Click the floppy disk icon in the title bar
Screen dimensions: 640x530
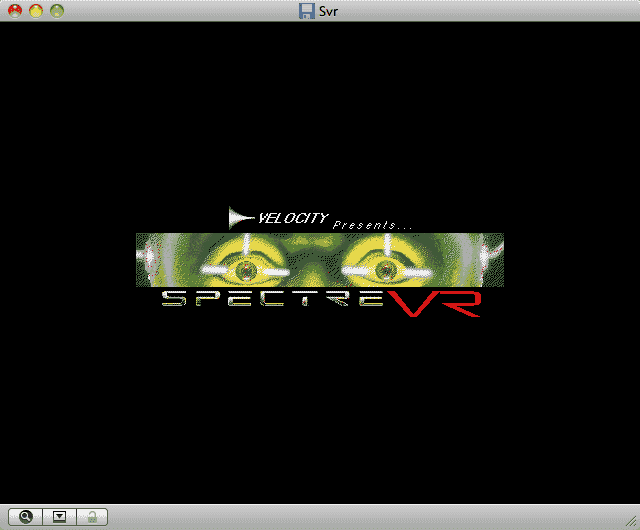tap(307, 11)
